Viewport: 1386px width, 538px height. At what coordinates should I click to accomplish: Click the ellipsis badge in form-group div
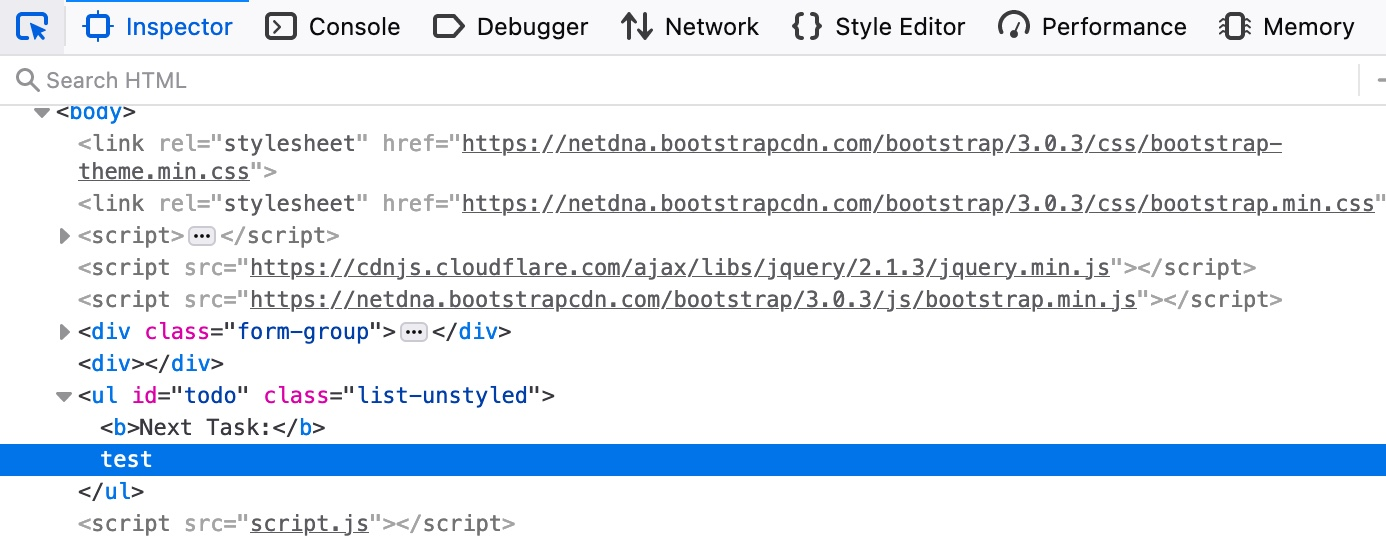coord(413,332)
